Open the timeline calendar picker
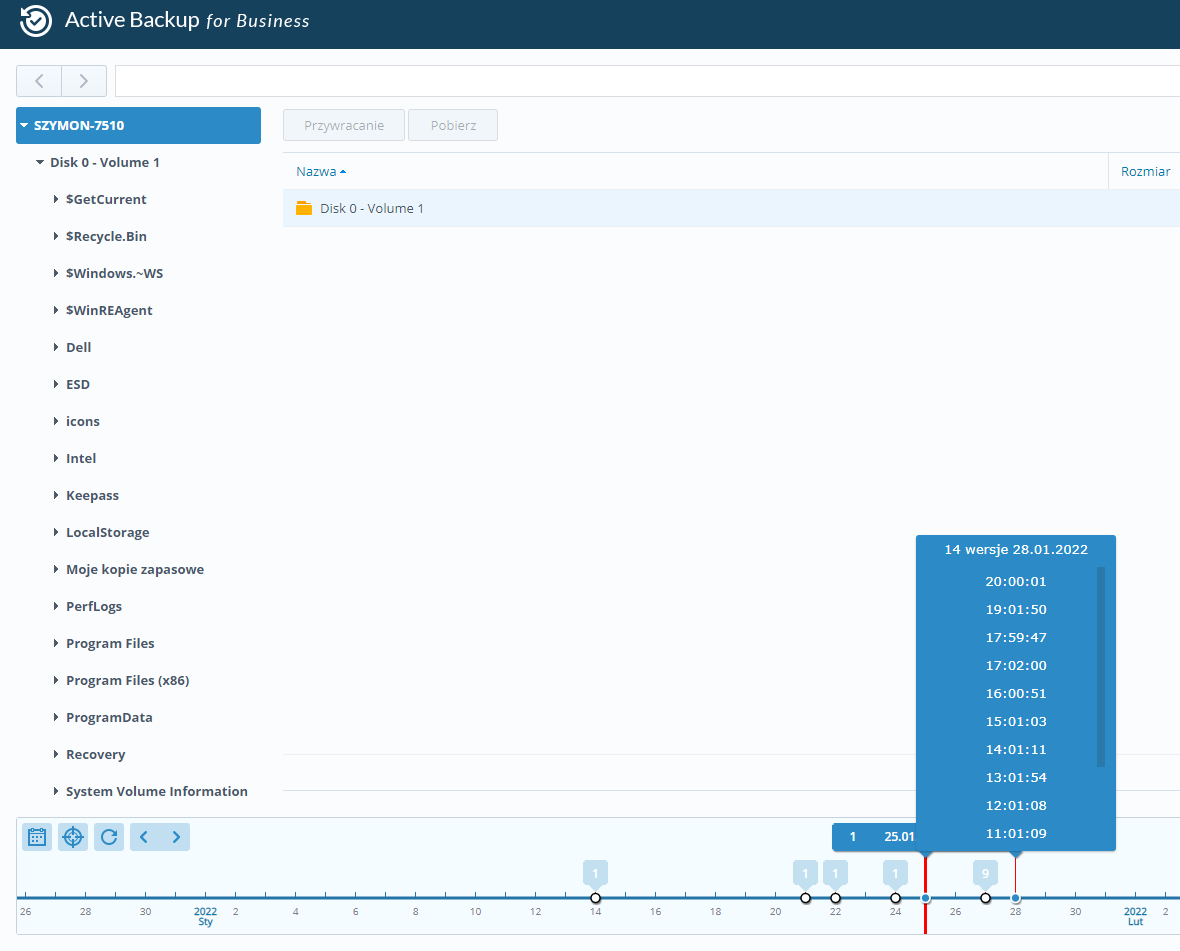This screenshot has width=1180, height=951. click(37, 837)
